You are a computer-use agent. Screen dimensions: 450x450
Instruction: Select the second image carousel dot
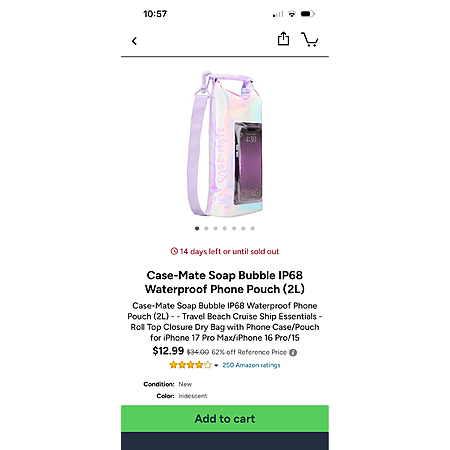[x=206, y=228]
